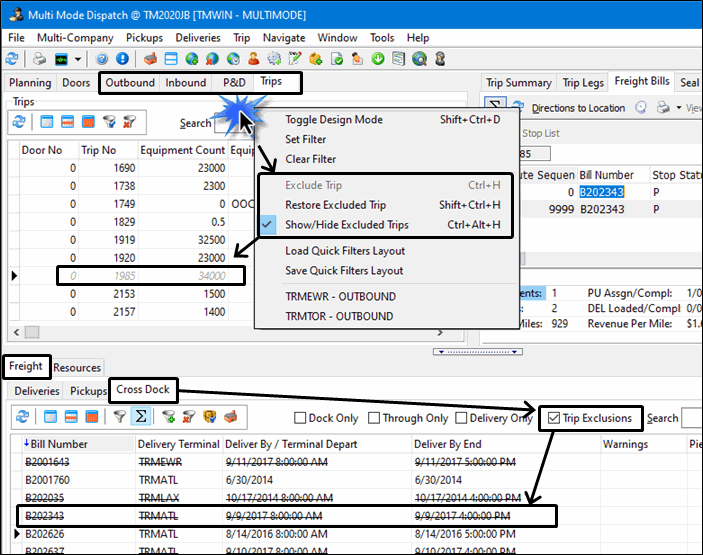Uncheck the Trip Exclusions checkbox
Screen dimensions: 703x555
coord(552,418)
